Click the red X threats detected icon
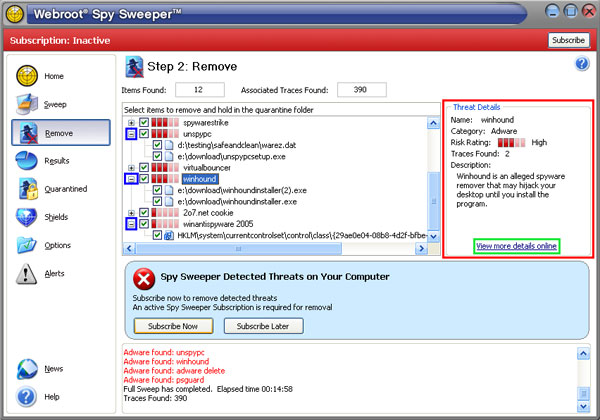 [144, 279]
